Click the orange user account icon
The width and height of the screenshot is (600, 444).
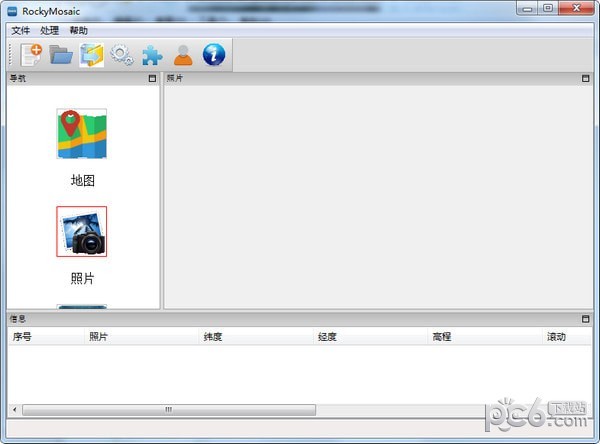tap(183, 55)
